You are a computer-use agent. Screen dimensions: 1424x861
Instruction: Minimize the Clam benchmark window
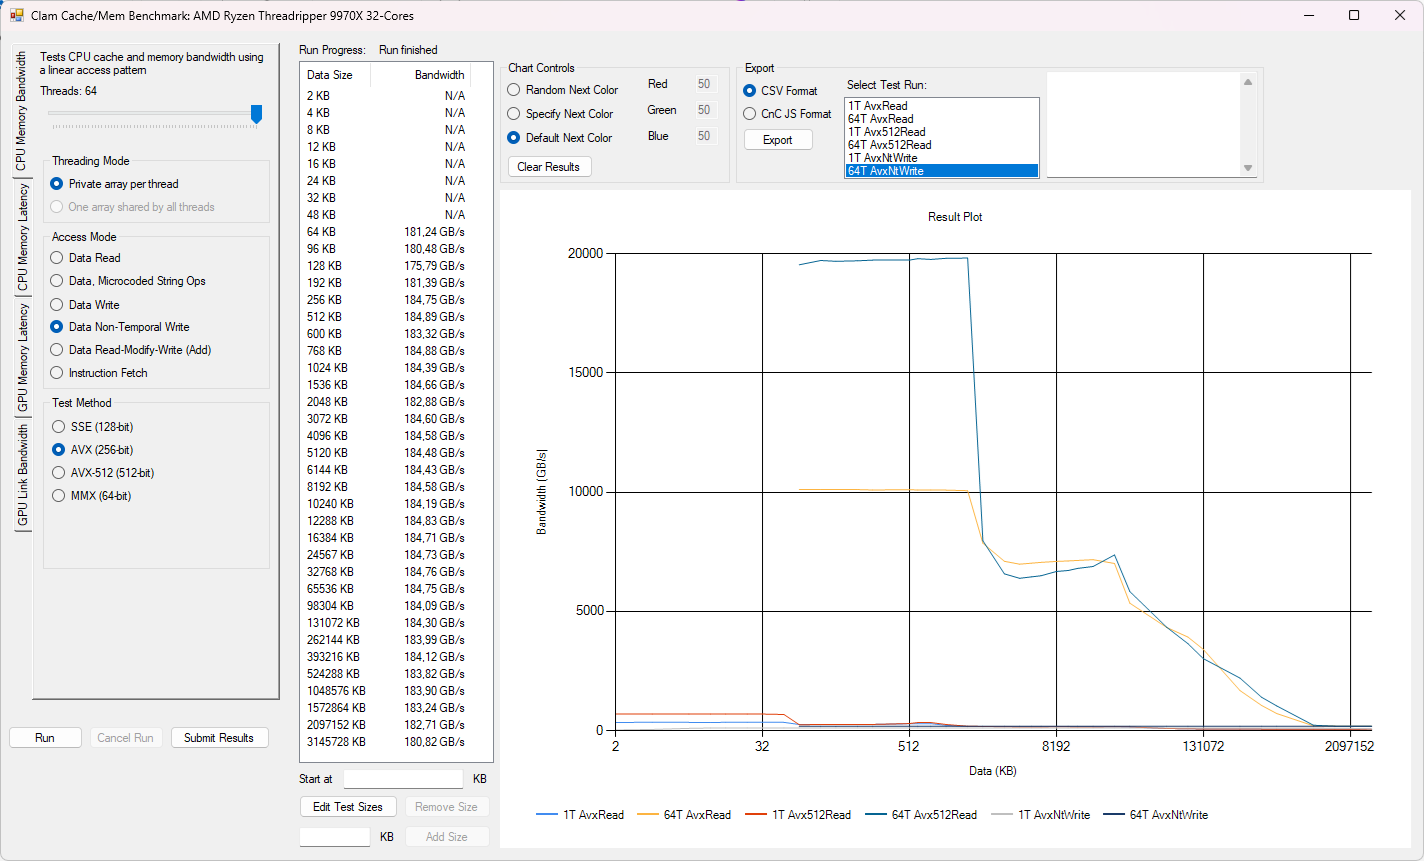(x=1309, y=15)
